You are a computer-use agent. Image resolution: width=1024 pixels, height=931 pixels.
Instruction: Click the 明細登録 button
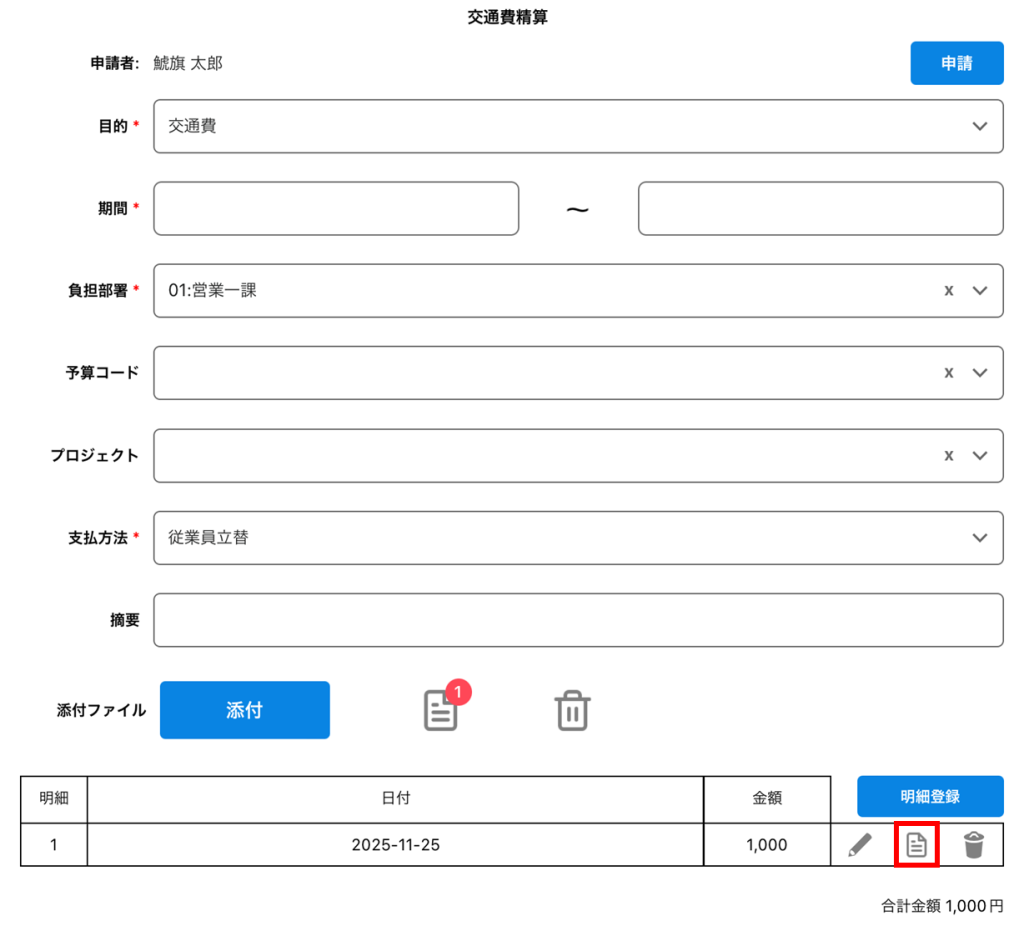pyautogui.click(x=930, y=796)
